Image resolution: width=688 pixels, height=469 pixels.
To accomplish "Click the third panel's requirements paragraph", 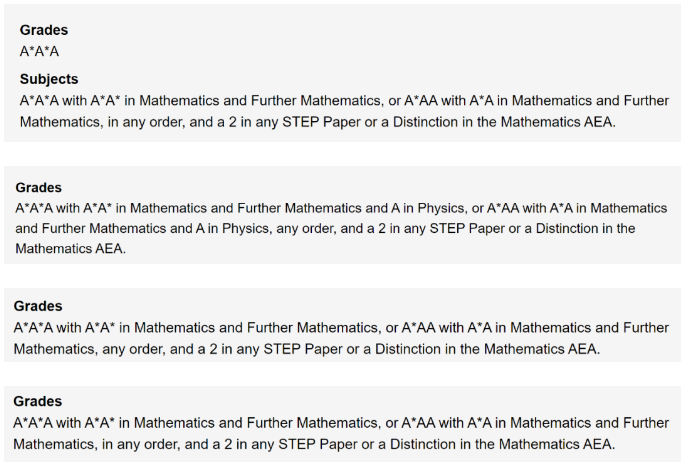I will coord(340,337).
